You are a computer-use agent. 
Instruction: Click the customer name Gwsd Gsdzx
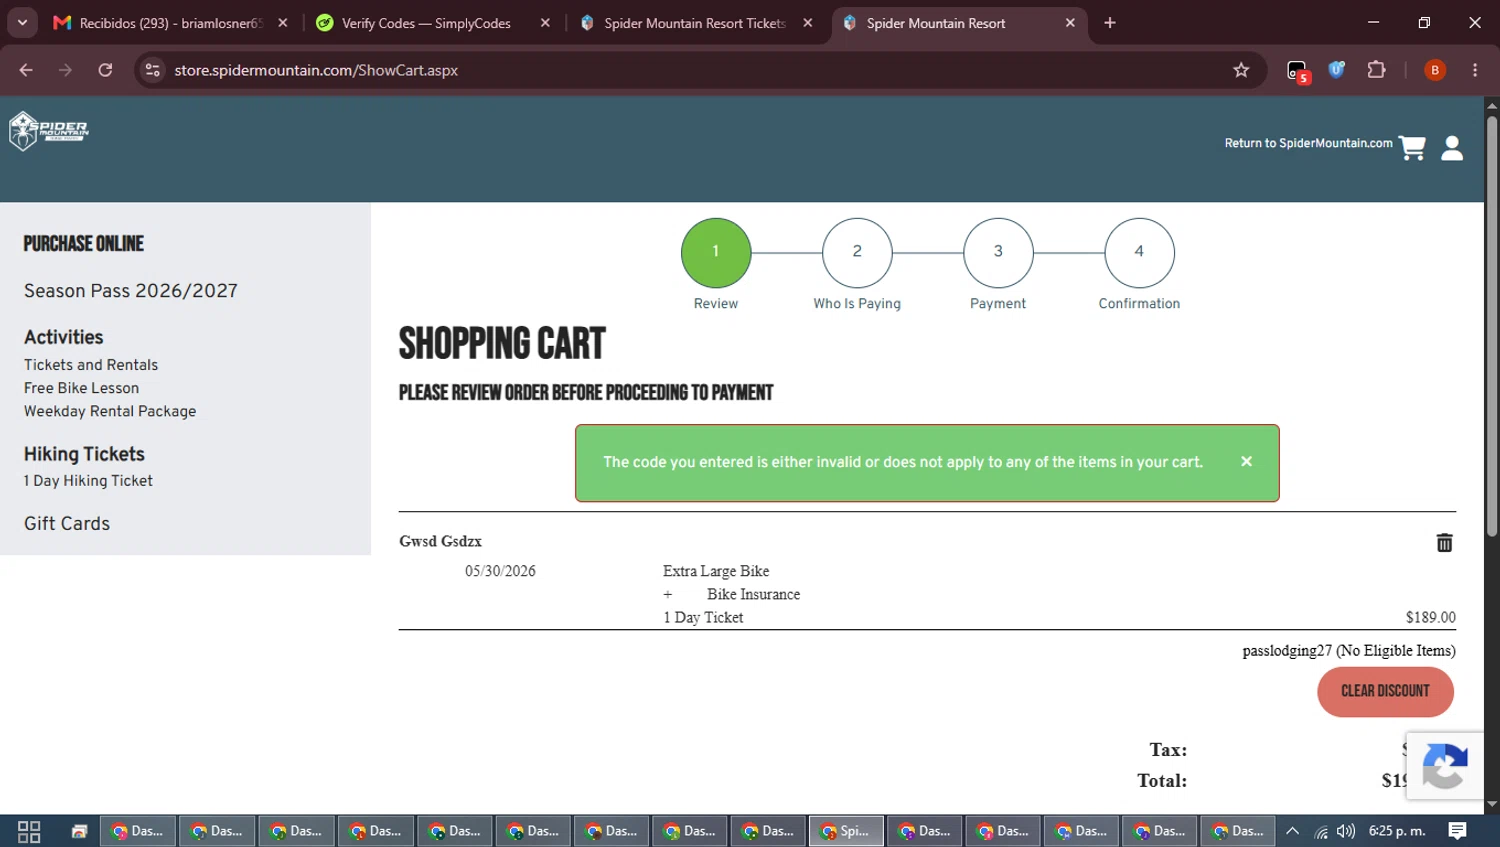pos(440,541)
